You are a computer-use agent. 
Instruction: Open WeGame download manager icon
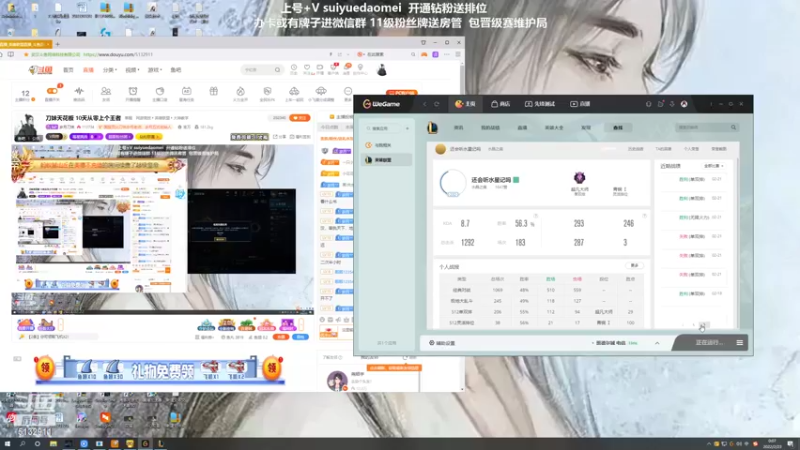672,104
